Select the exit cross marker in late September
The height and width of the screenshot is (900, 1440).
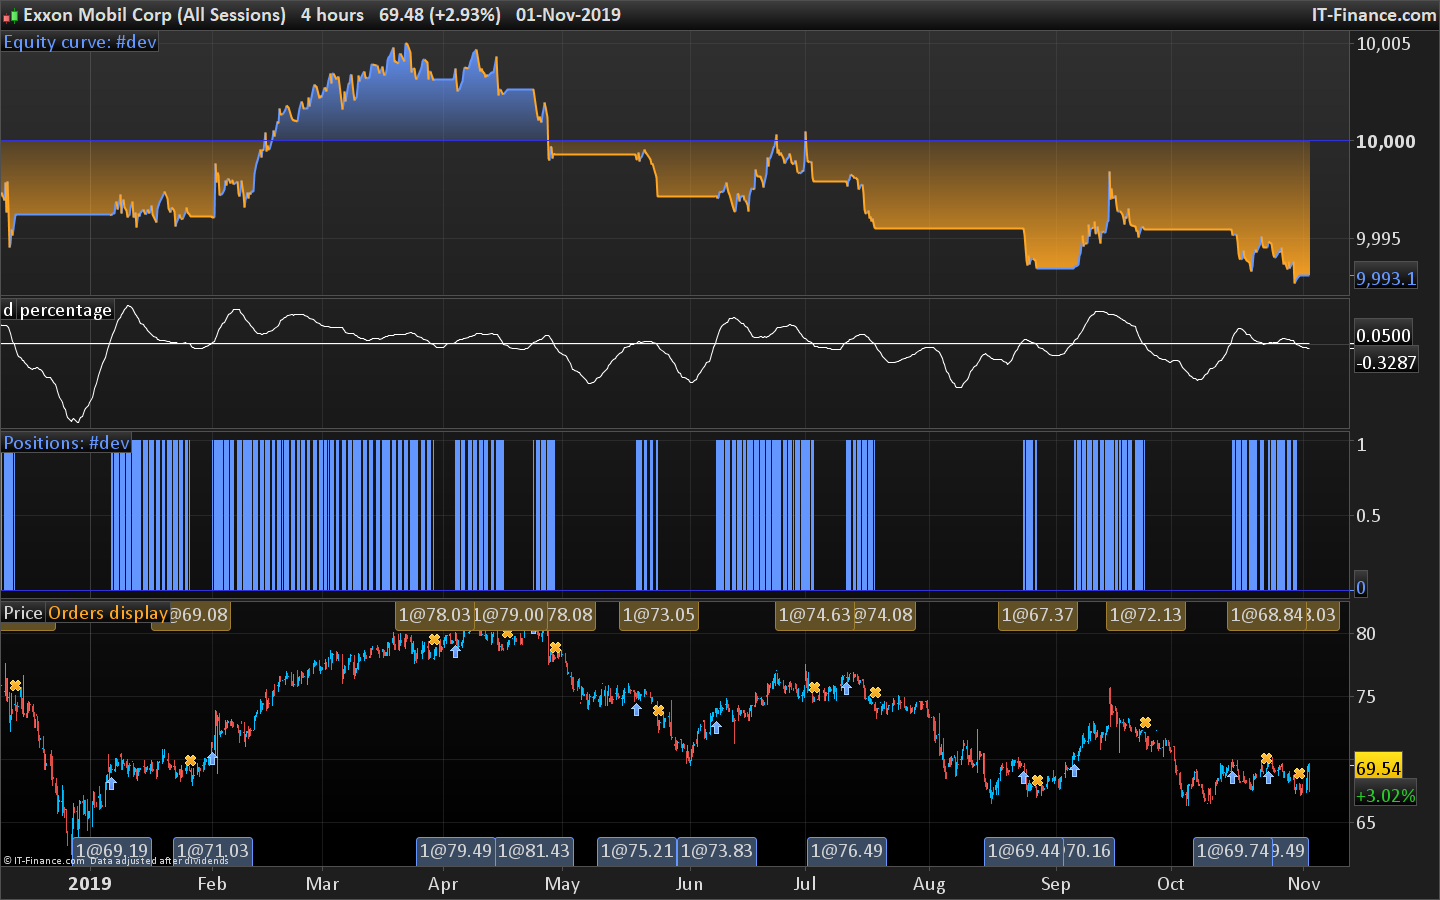pyautogui.click(x=1145, y=723)
